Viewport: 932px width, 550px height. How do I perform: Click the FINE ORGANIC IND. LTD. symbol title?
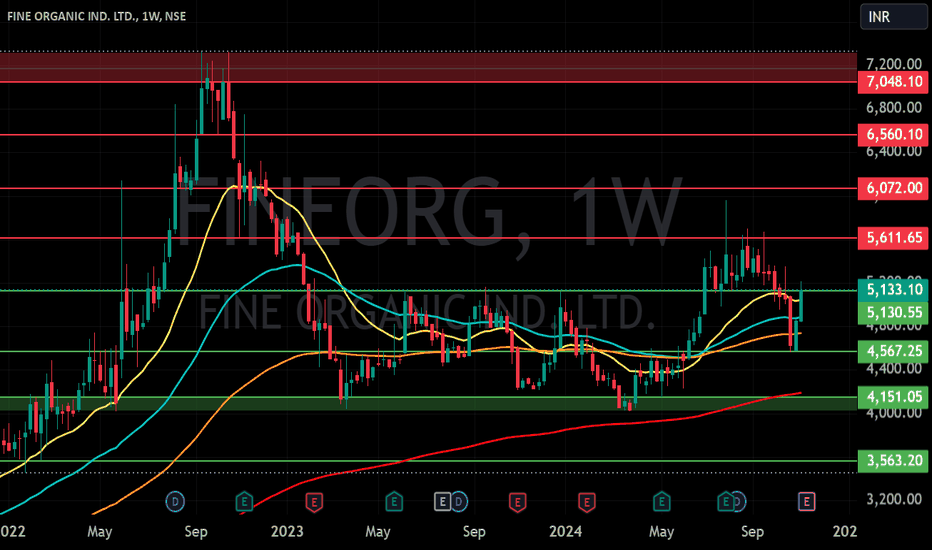(x=96, y=16)
